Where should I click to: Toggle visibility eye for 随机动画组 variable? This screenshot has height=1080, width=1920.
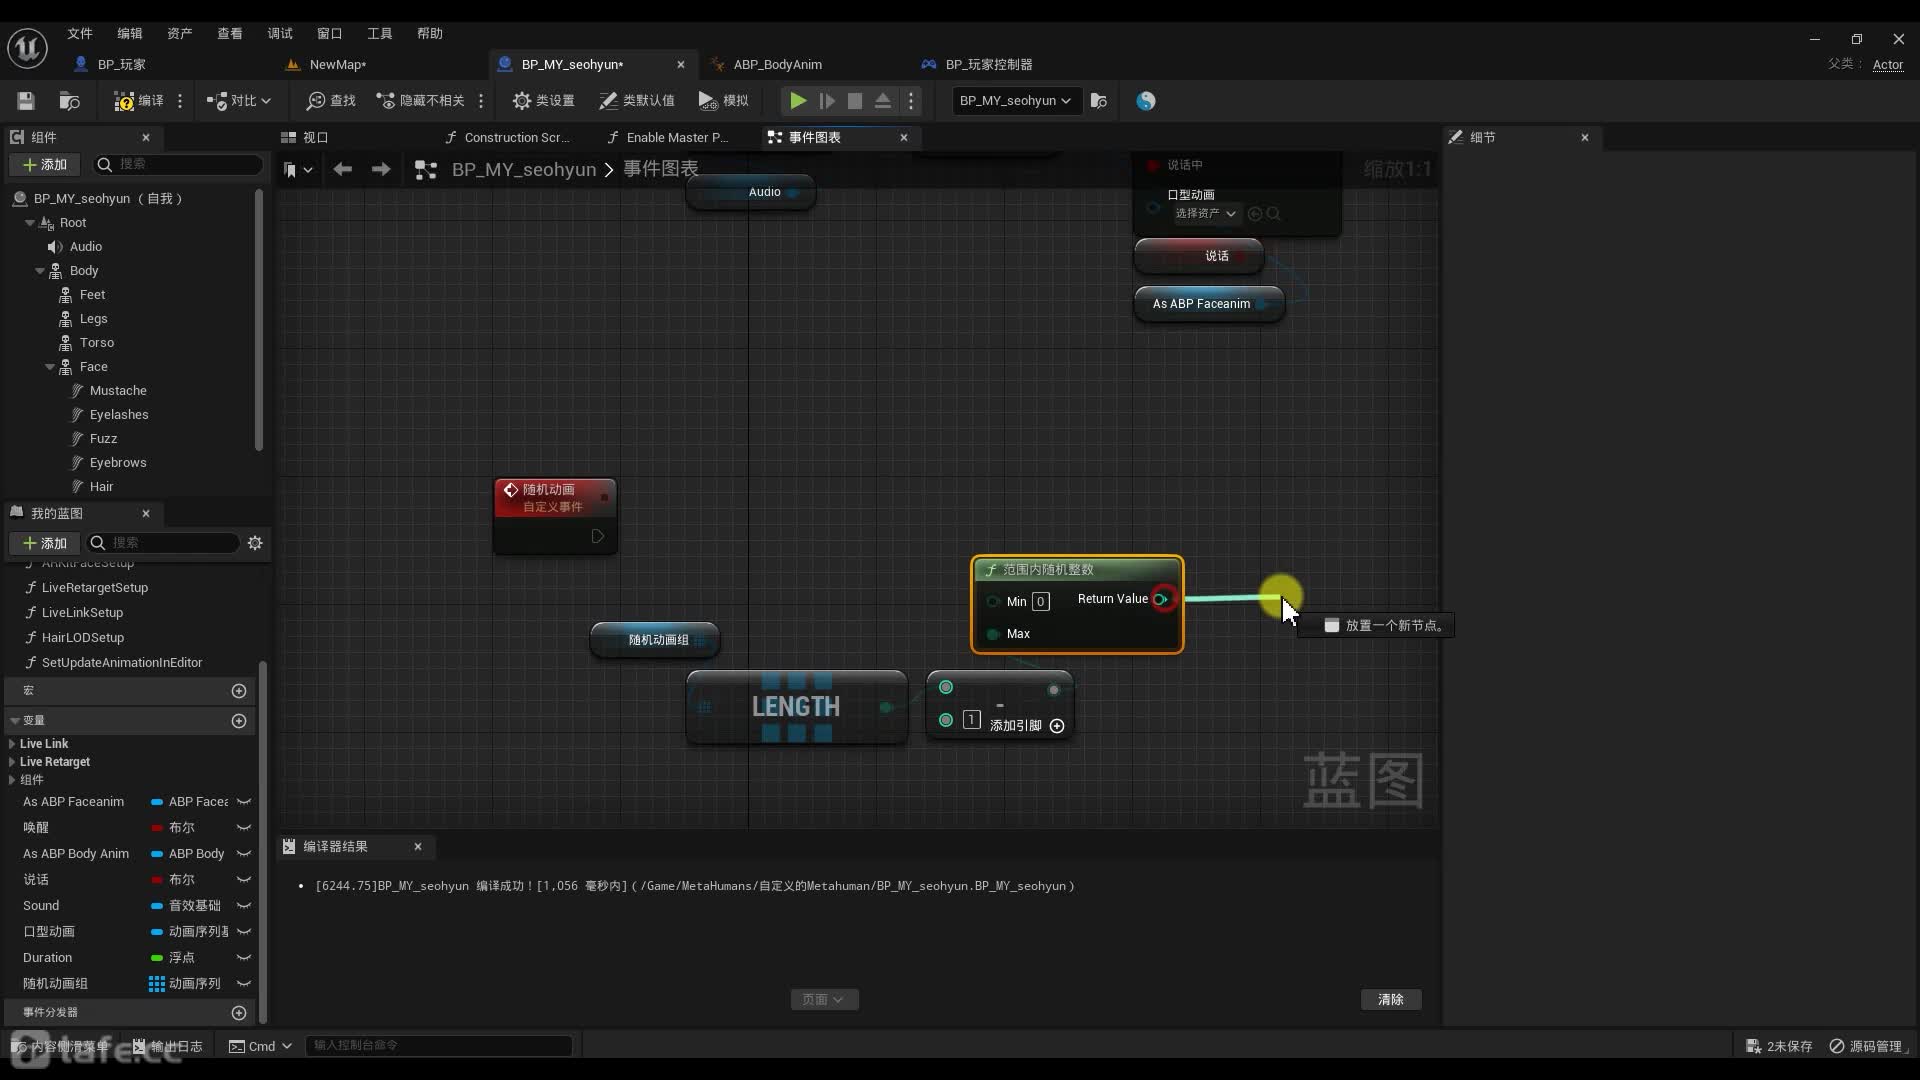[x=243, y=984]
